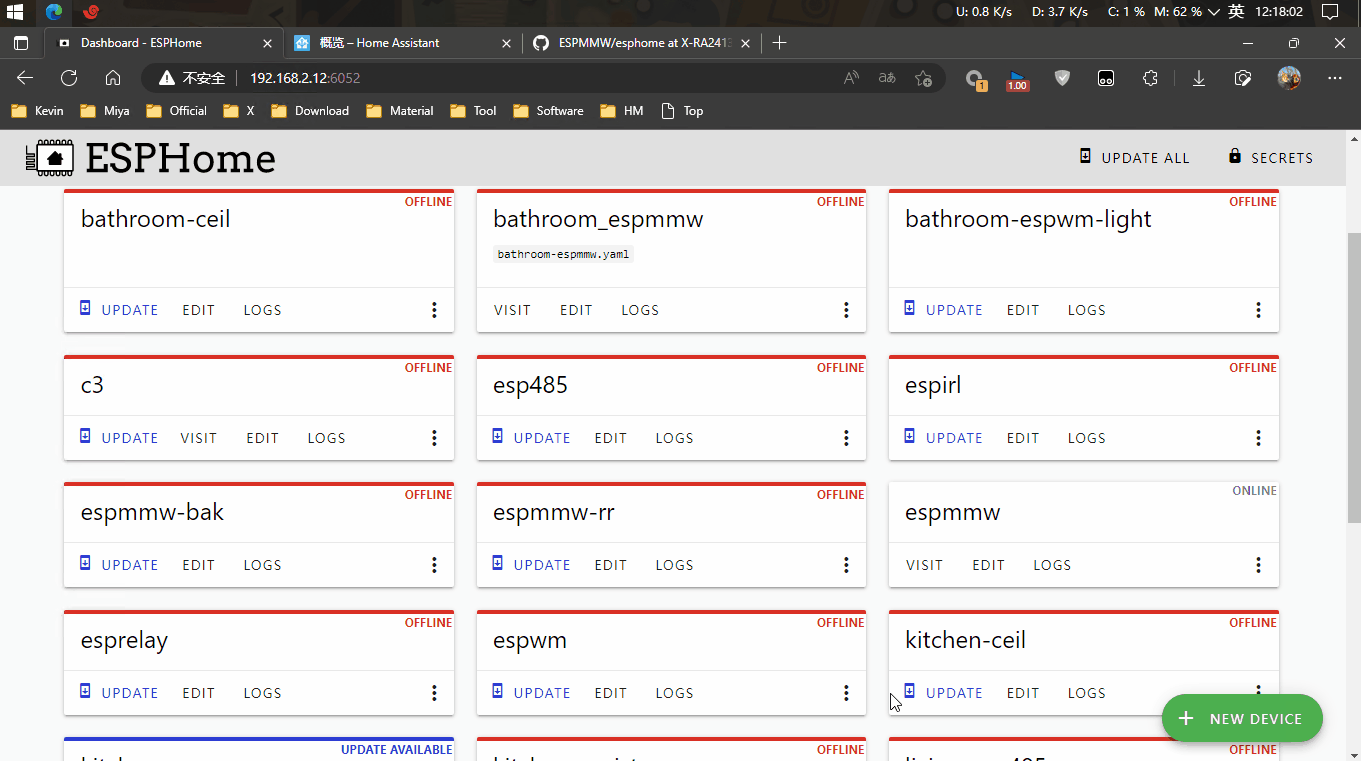Viewport: 1361px width, 761px height.
Task: Go back in browser
Action: tap(25, 78)
